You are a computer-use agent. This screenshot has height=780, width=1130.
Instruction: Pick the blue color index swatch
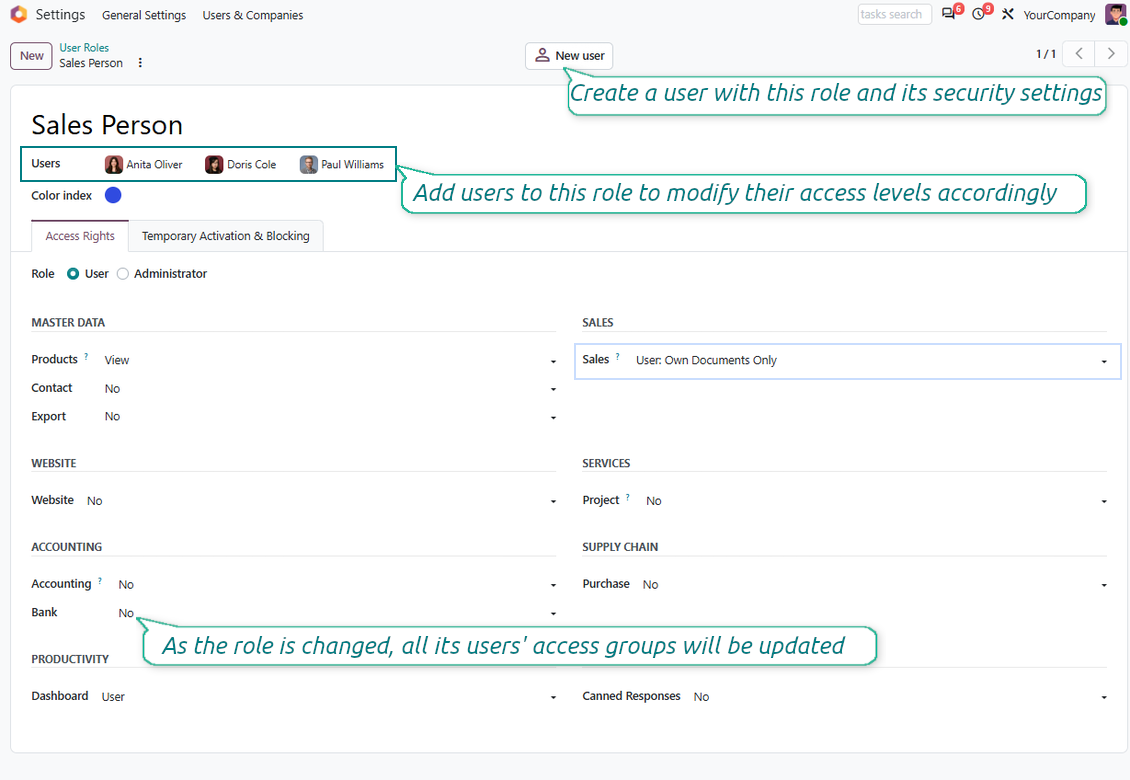point(113,195)
